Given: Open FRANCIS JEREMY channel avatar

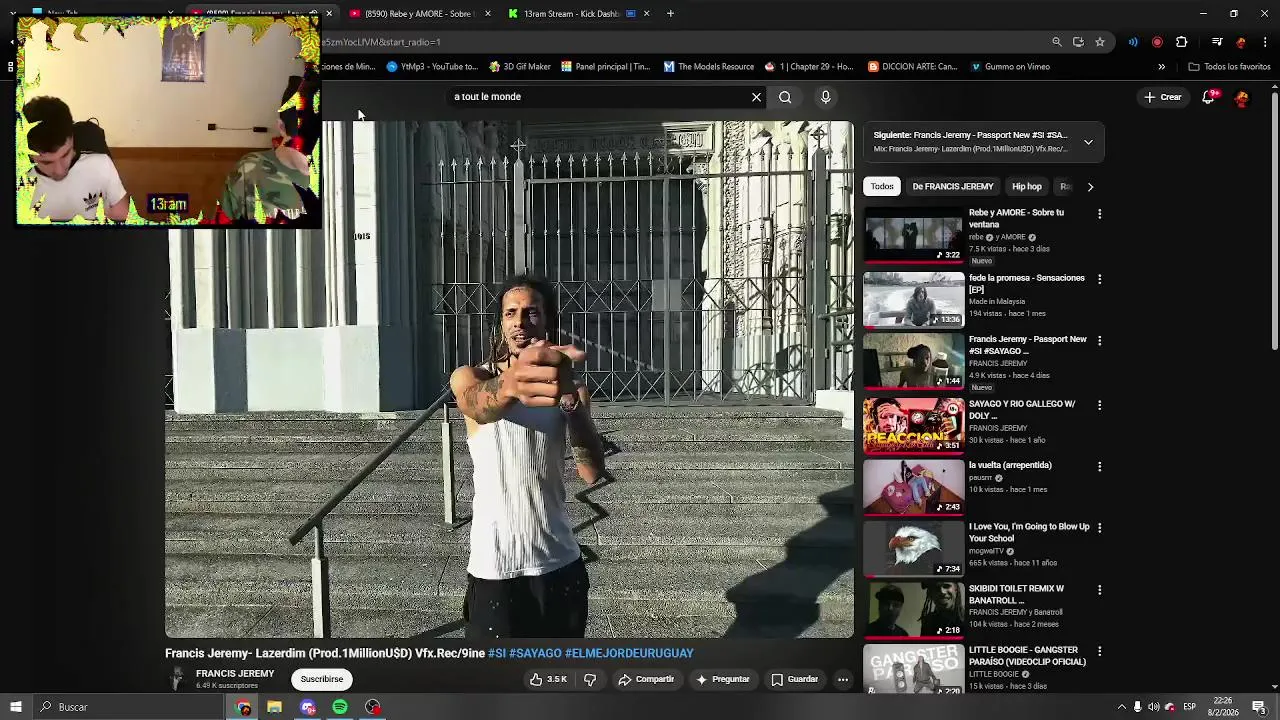Looking at the screenshot, I should point(178,679).
